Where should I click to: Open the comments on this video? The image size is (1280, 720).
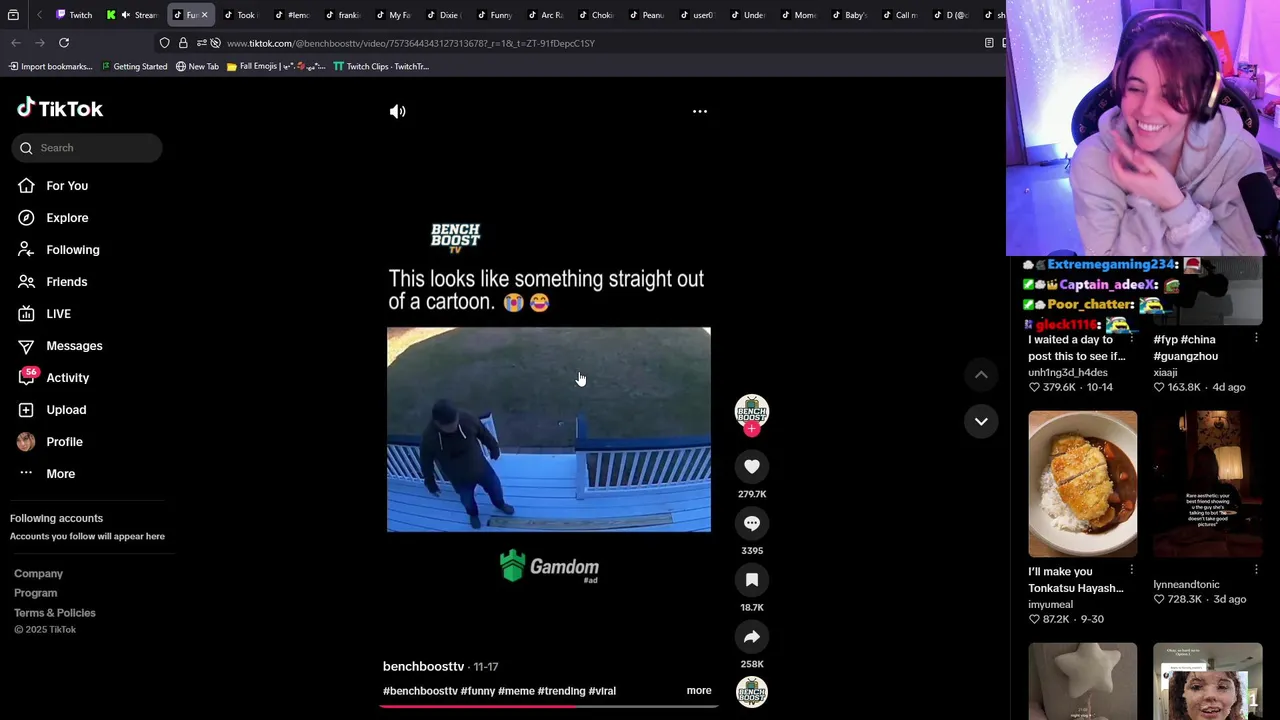[x=752, y=523]
